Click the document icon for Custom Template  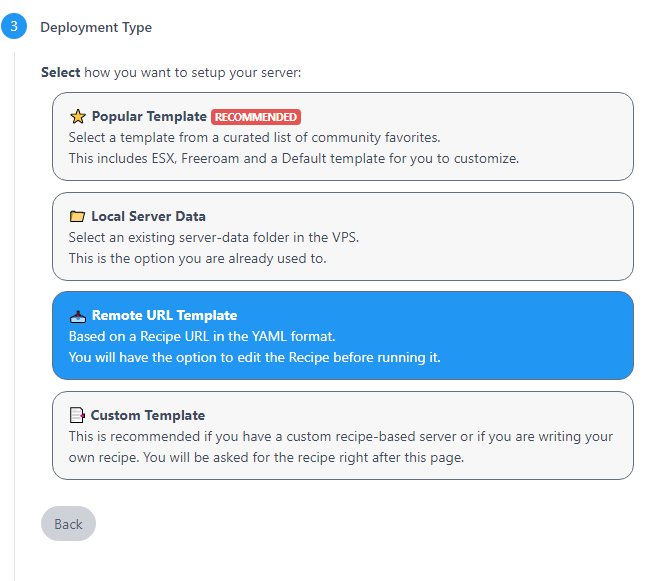[x=77, y=415]
